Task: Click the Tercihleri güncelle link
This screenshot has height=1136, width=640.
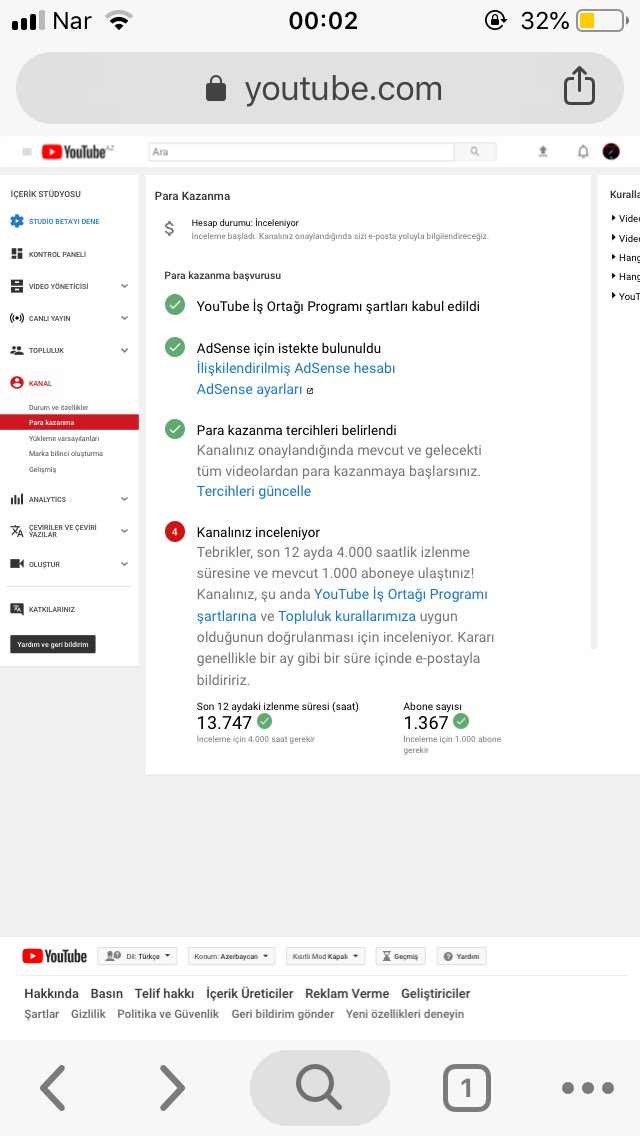Action: coord(254,491)
